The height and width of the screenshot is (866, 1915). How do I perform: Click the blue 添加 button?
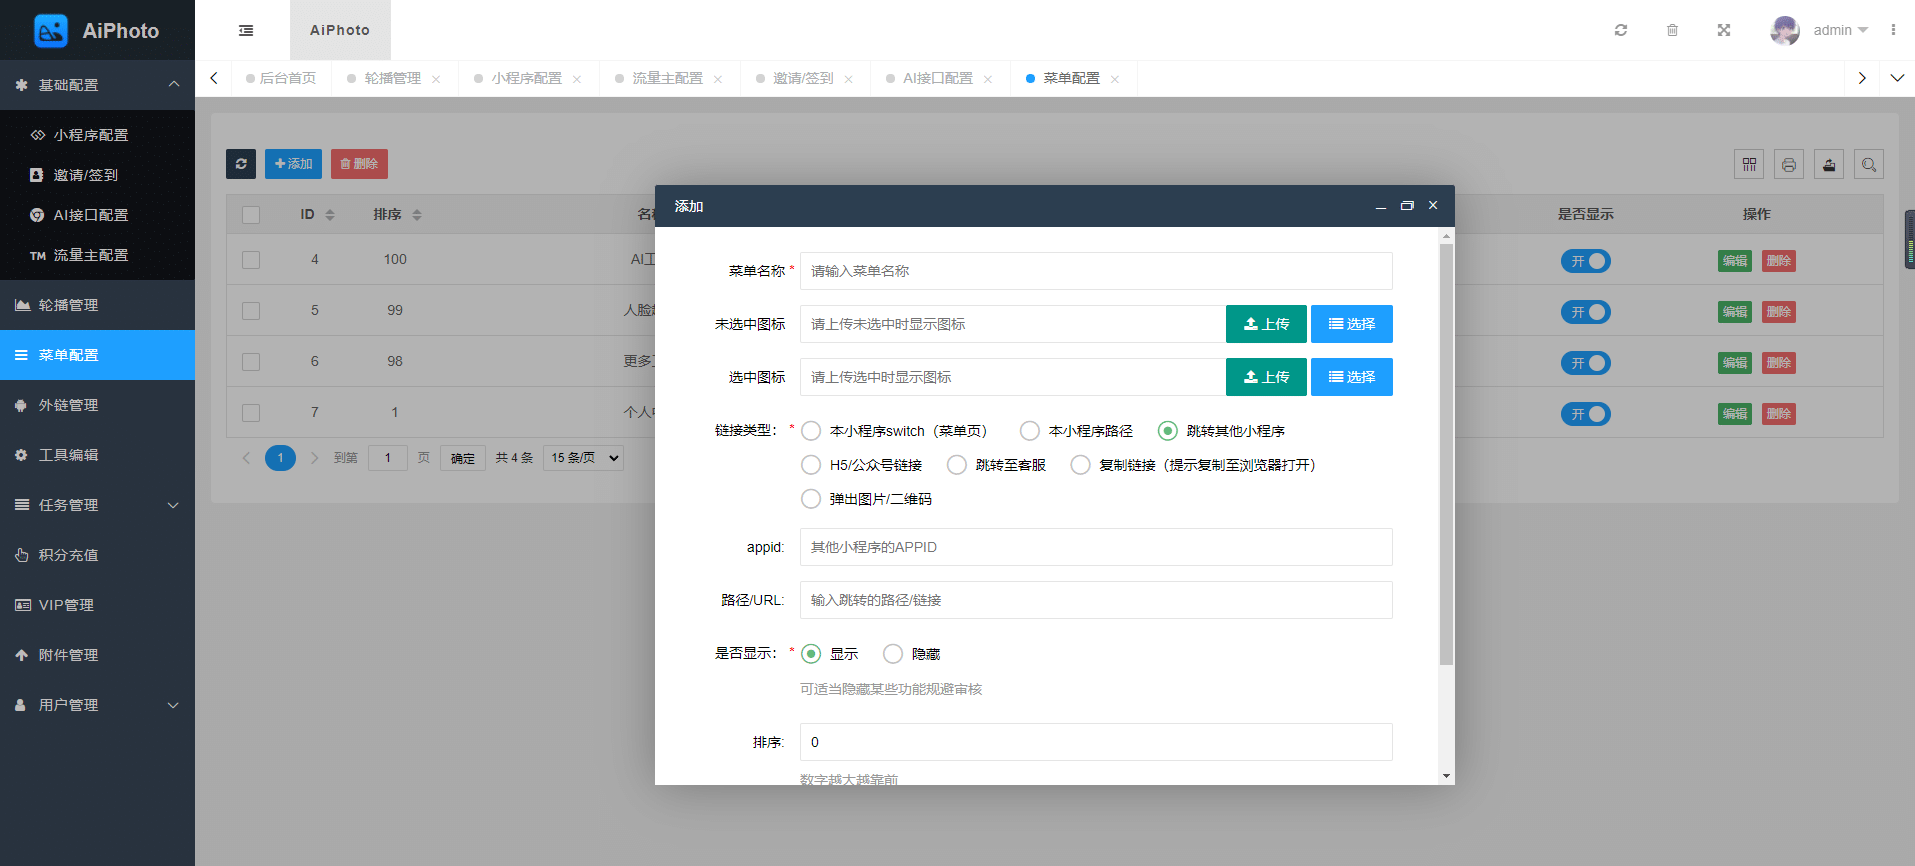point(293,164)
